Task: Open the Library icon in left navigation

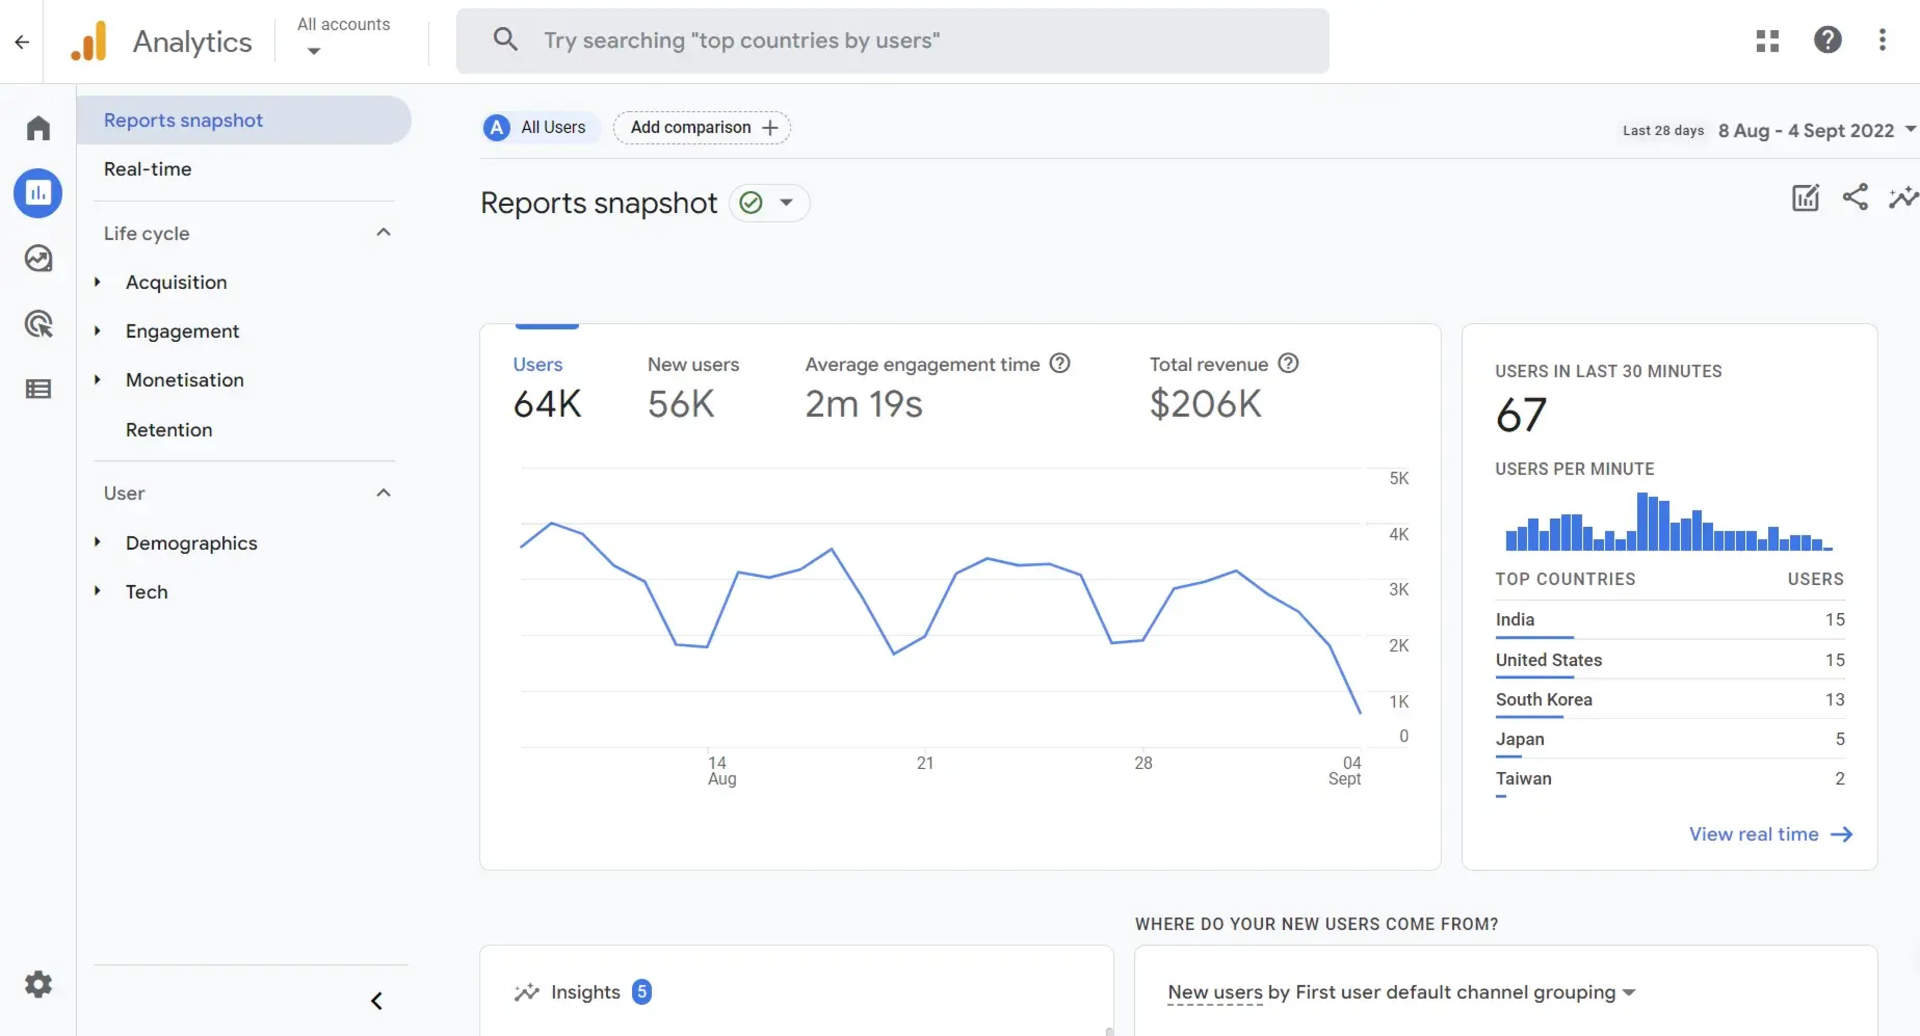Action: (37, 388)
